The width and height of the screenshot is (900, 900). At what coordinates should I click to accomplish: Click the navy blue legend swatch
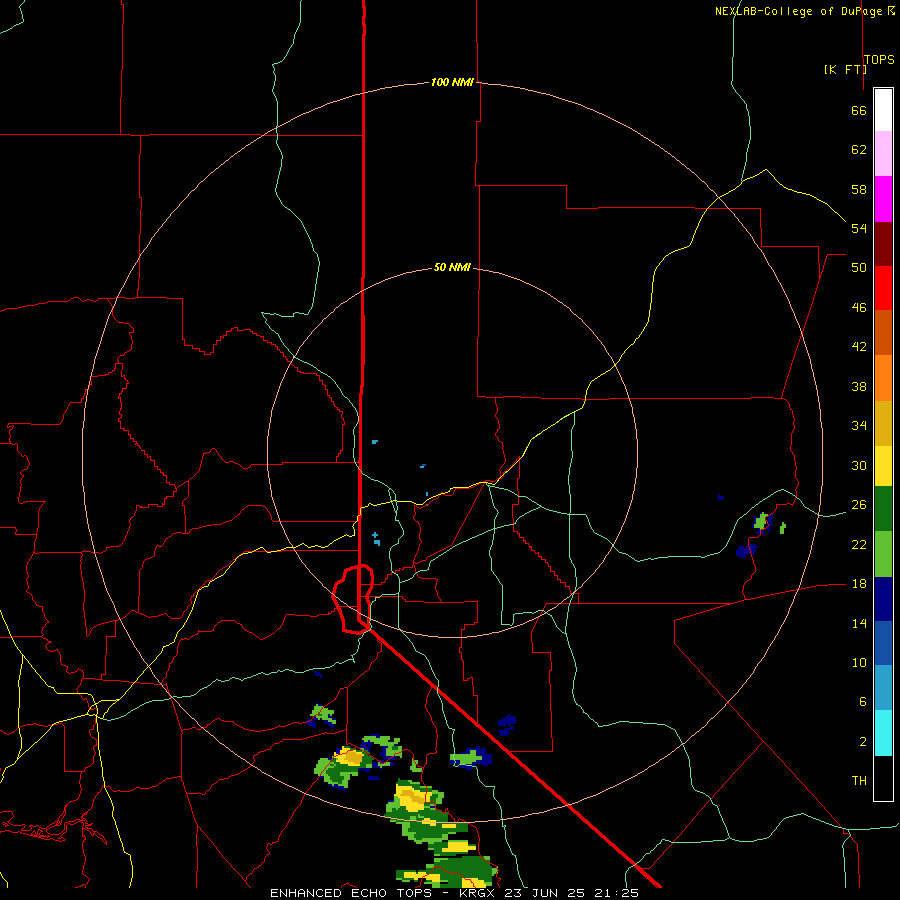[883, 599]
